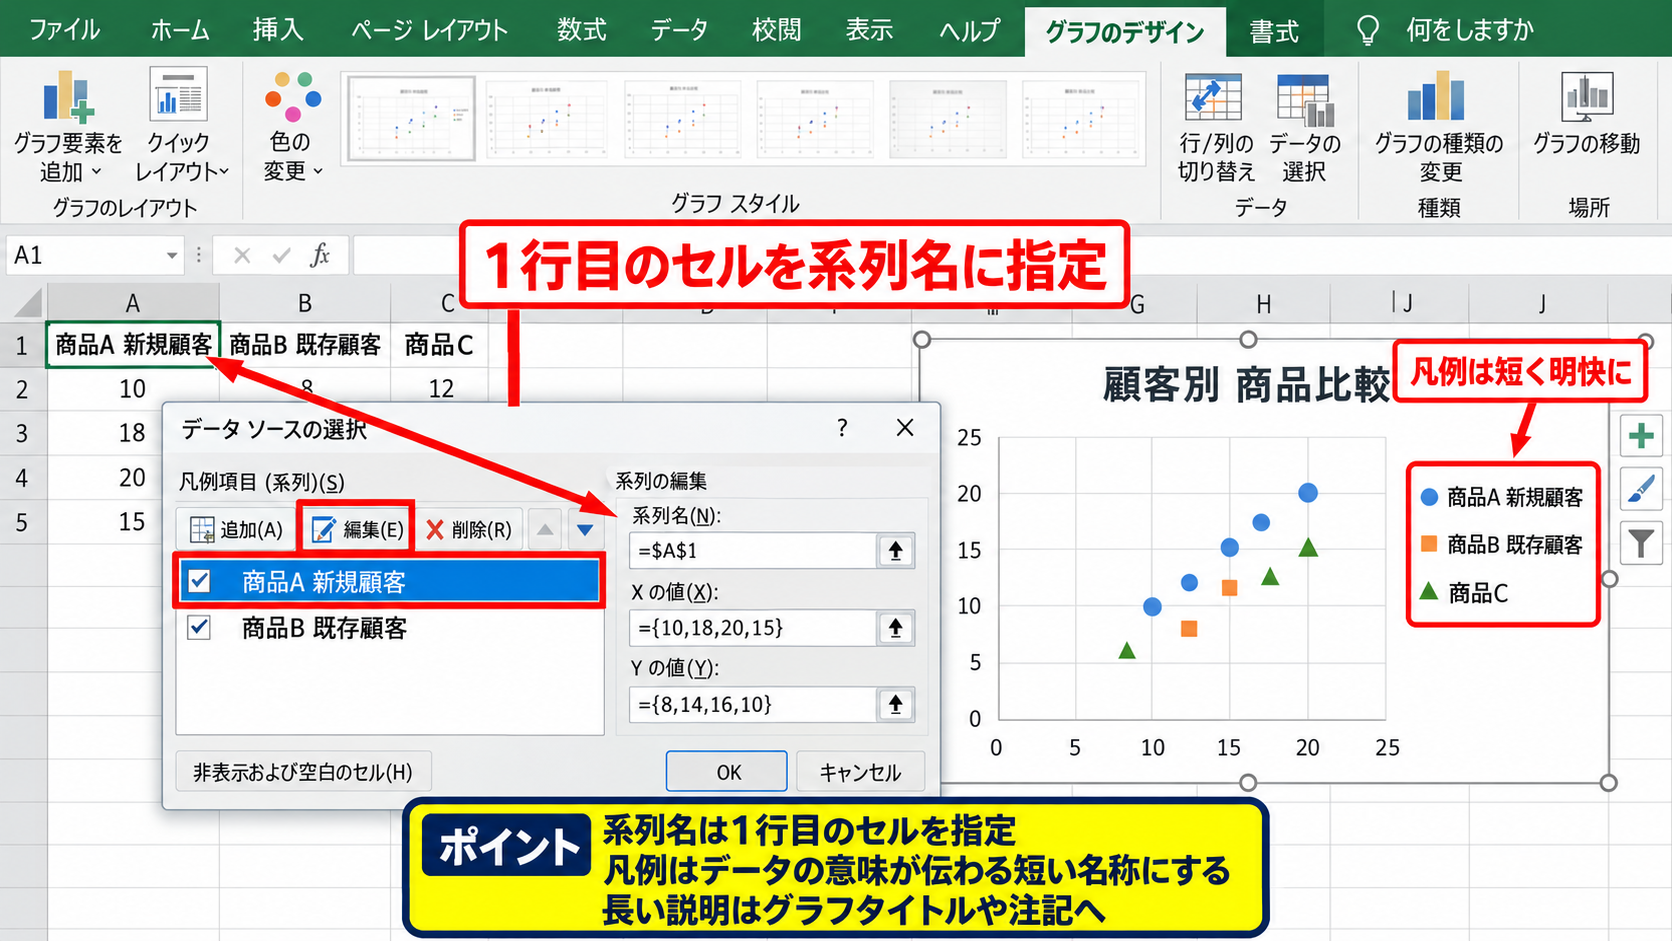The width and height of the screenshot is (1672, 941).
Task: Switch to the ヘルプ tab
Action: 969,30
